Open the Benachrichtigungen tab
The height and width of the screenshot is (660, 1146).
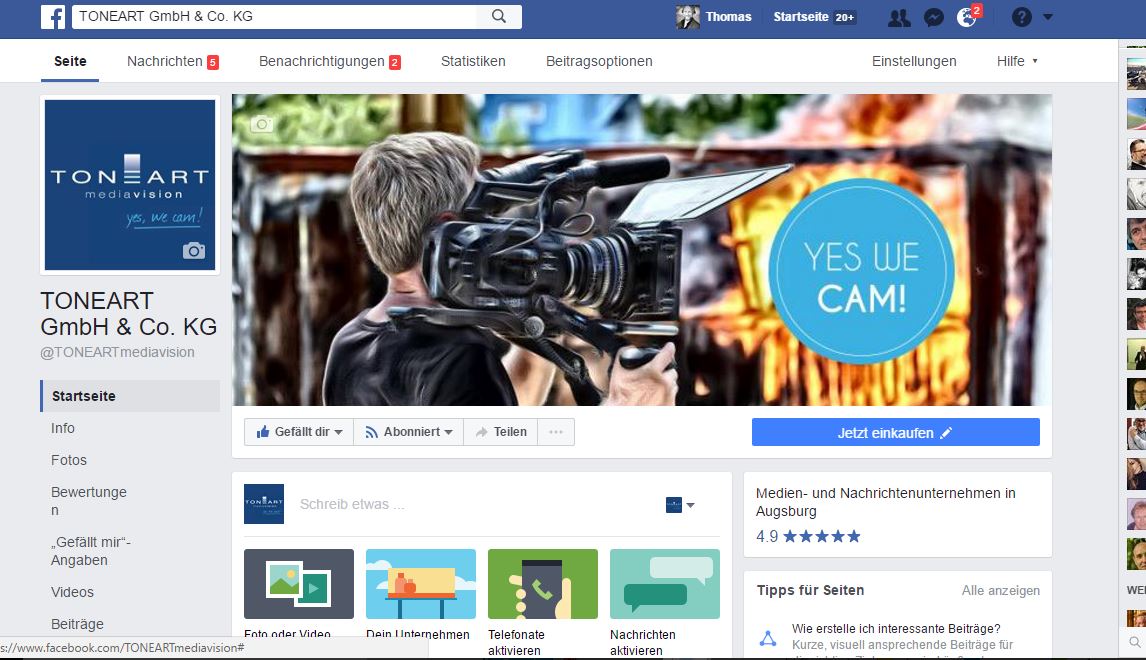[x=330, y=61]
